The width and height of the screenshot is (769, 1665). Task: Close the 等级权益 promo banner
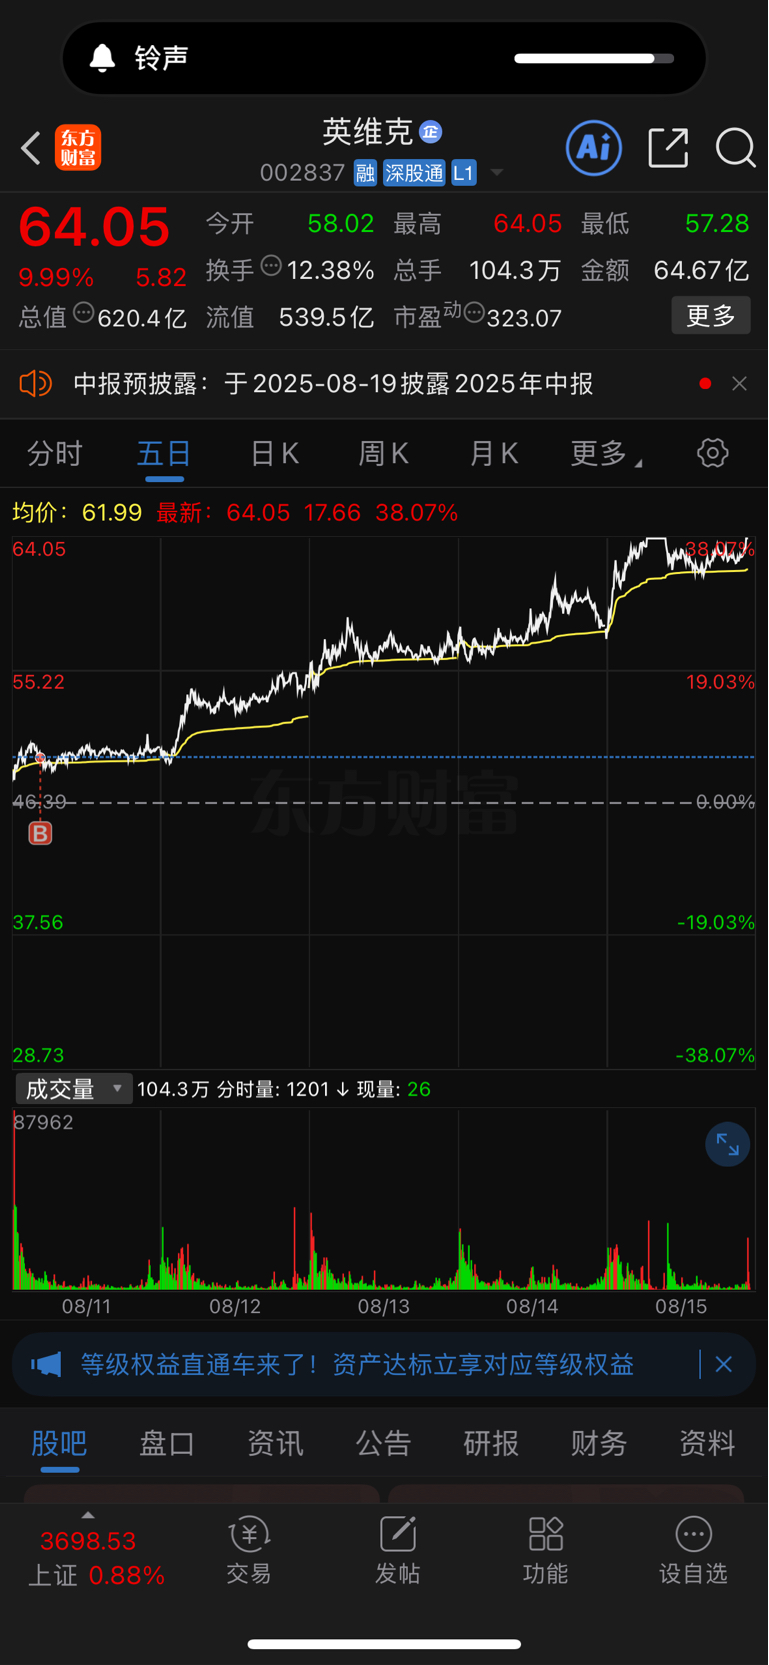(x=724, y=1364)
